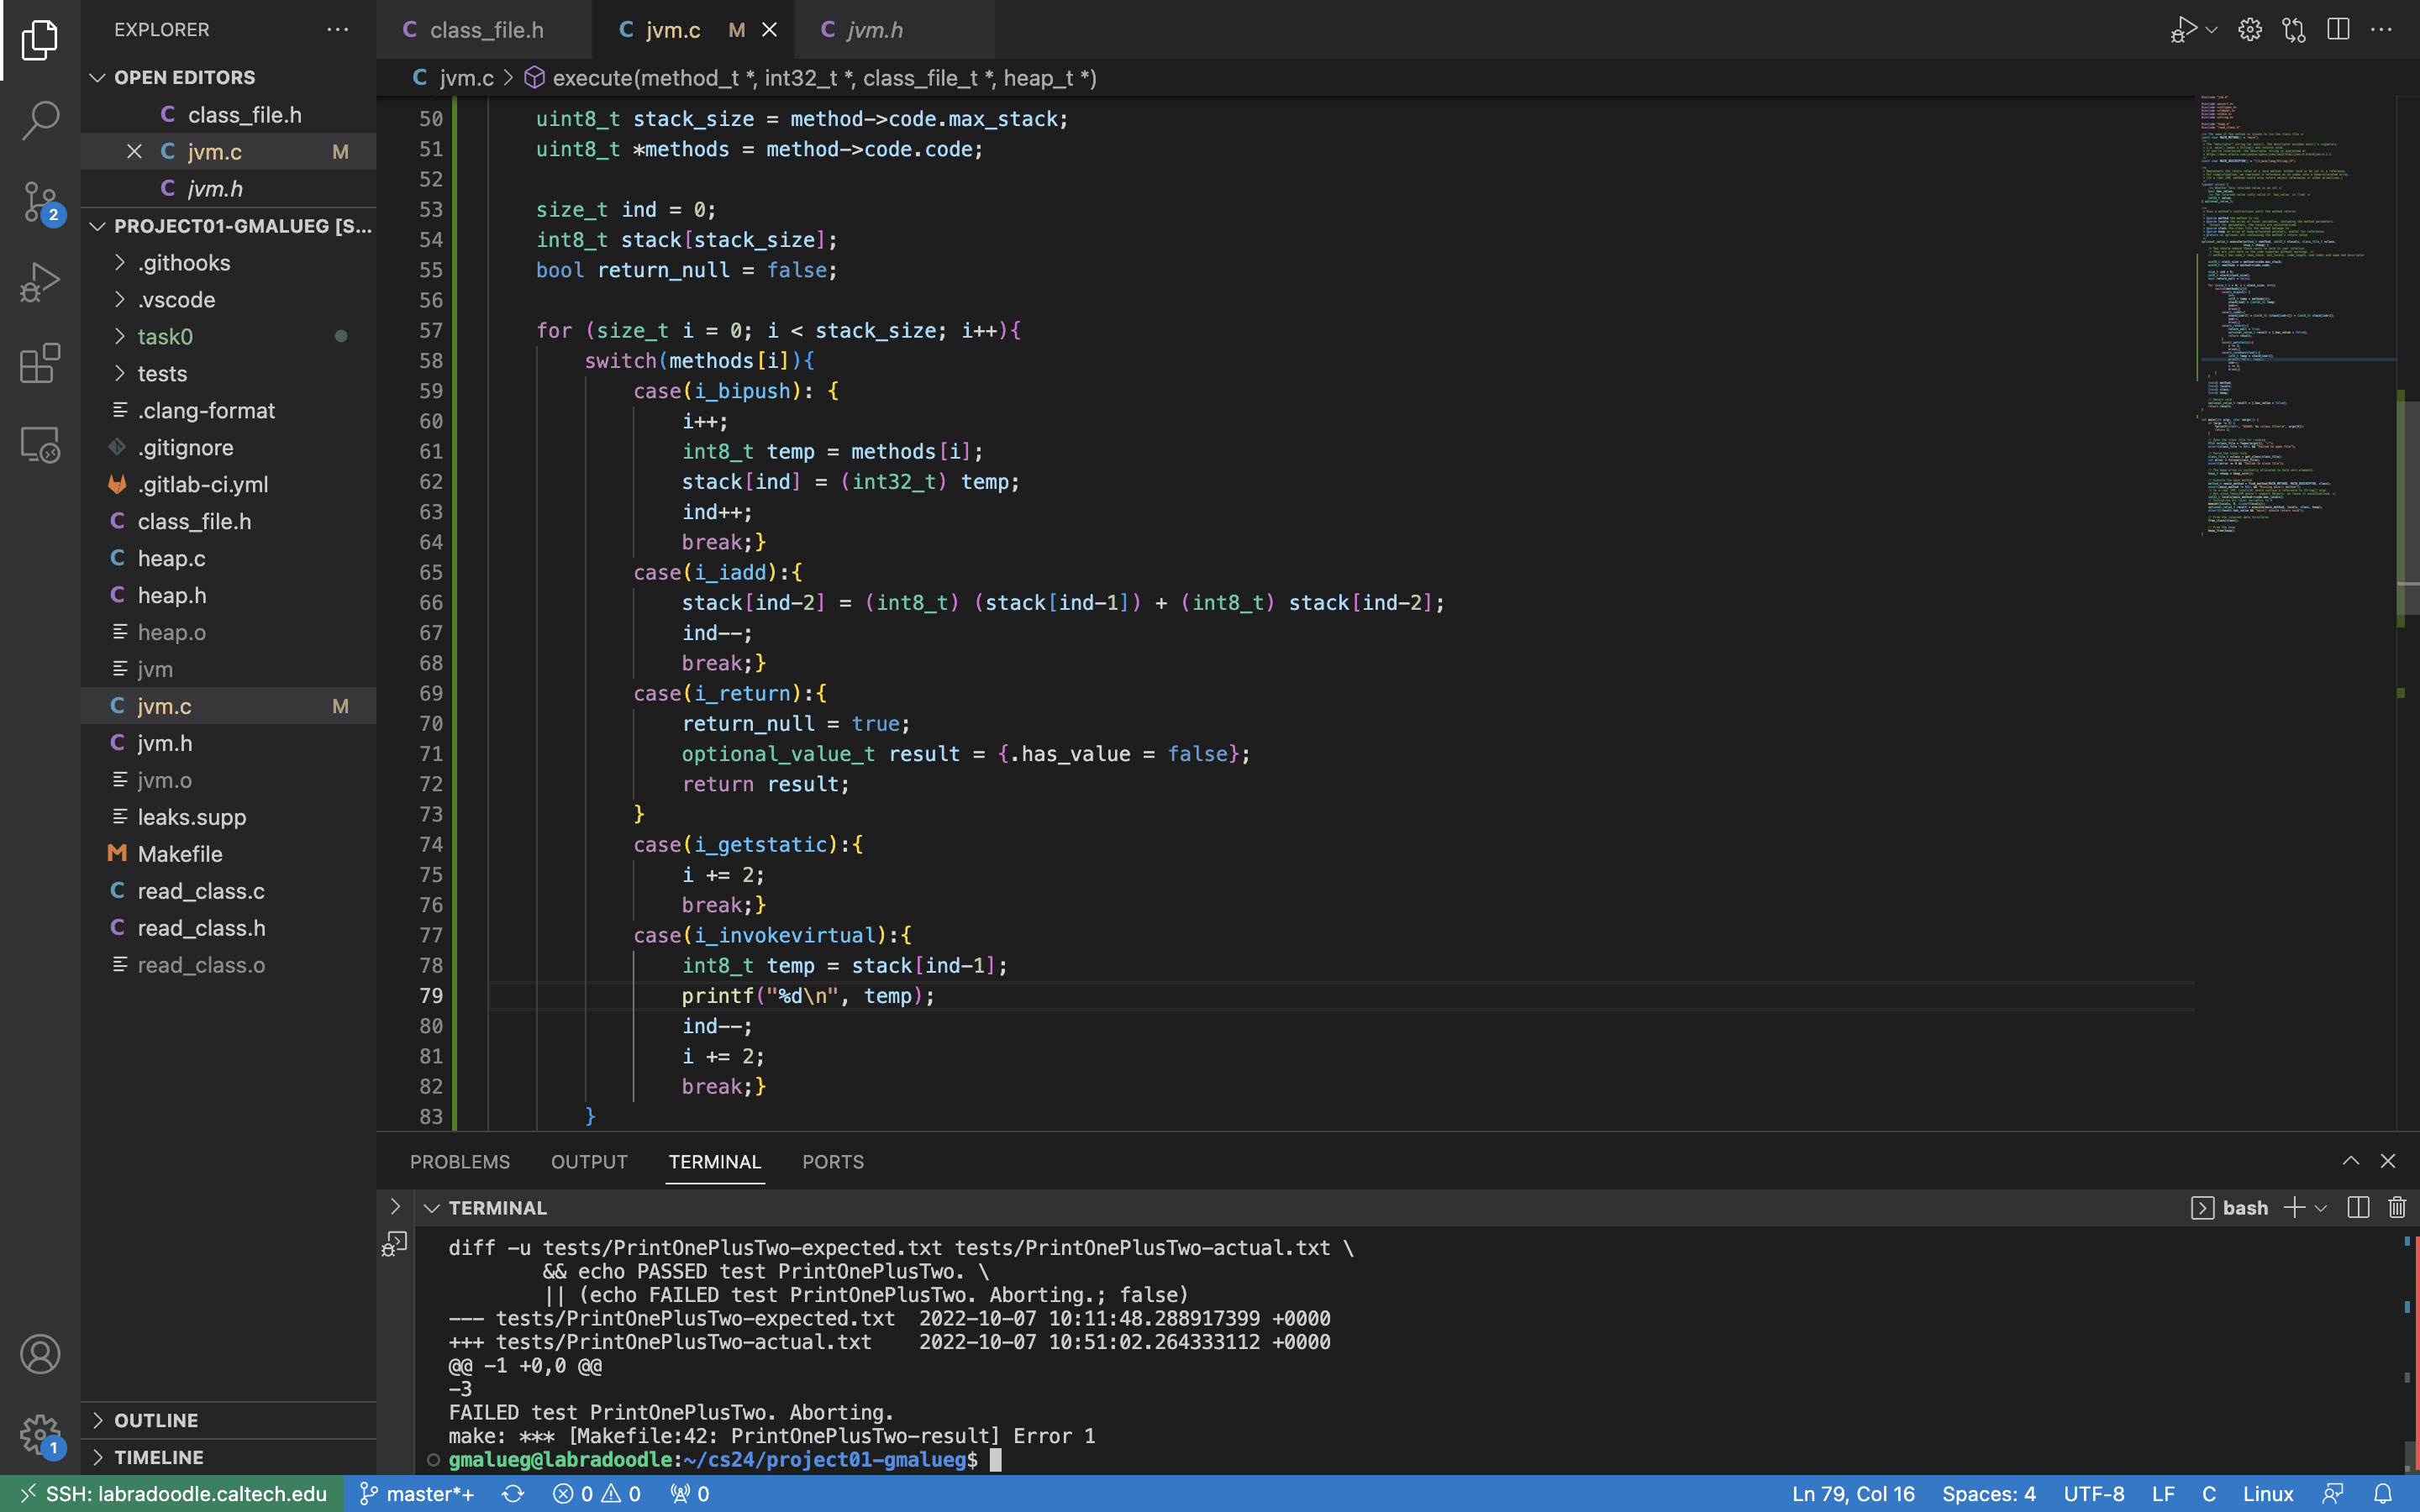
Task: Open the new terminal launch profile dropdown
Action: point(2321,1208)
